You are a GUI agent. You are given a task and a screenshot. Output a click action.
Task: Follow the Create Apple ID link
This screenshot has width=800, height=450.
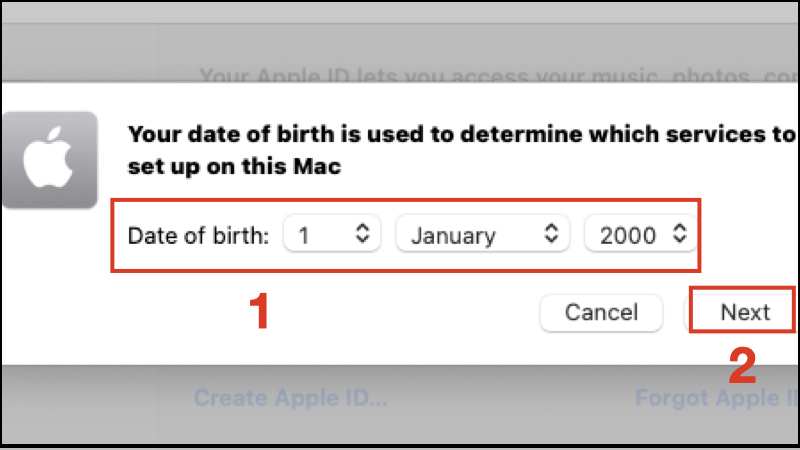pyautogui.click(x=290, y=398)
